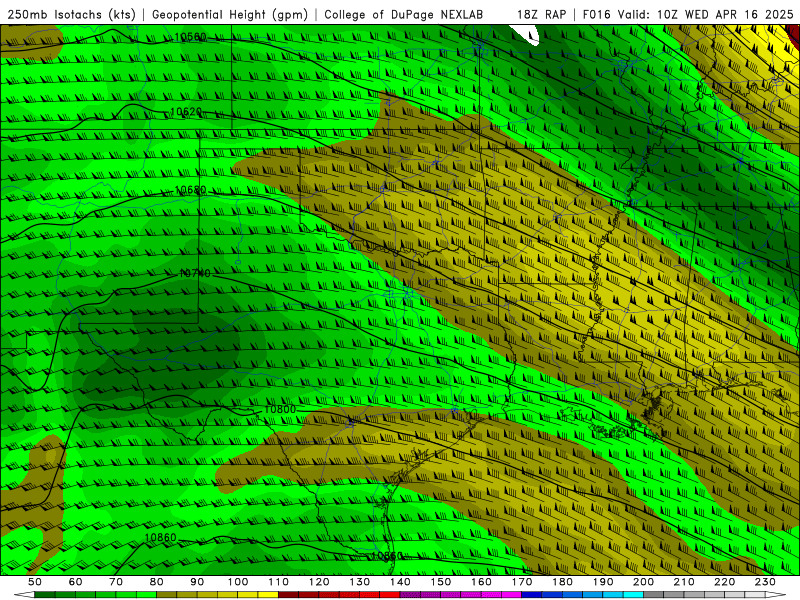Click the 10560 height contour label
800x600 pixels.
click(x=190, y=37)
